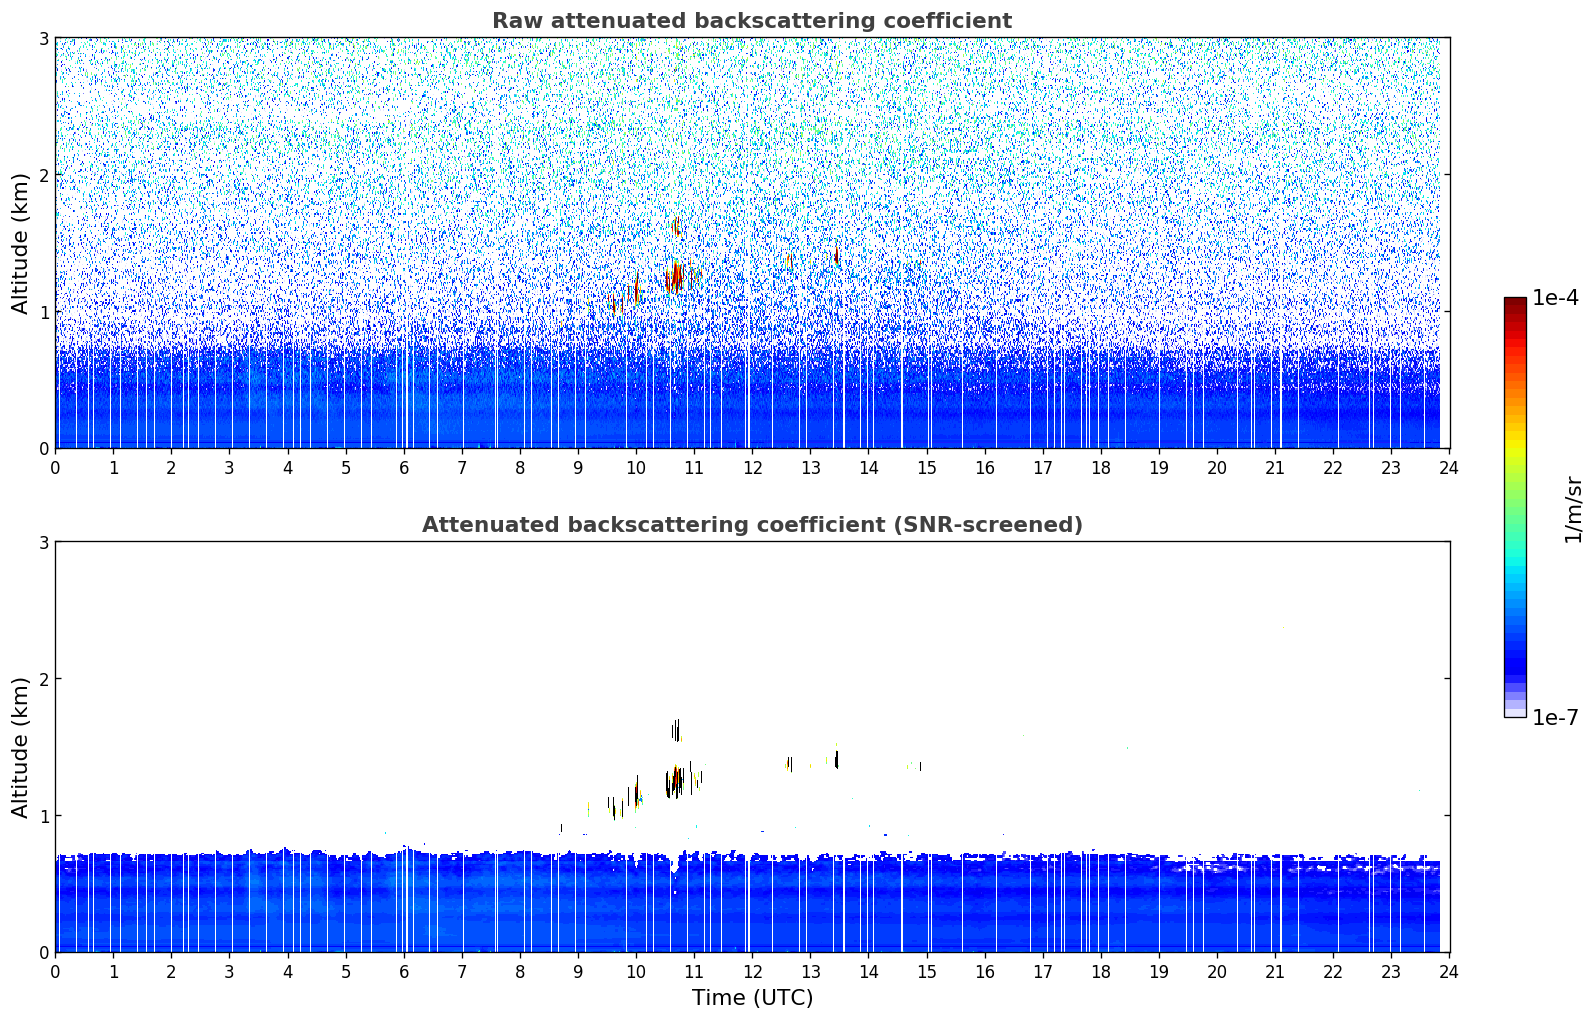Click the colorbar's 1e-7 minimum label

(x=1555, y=718)
